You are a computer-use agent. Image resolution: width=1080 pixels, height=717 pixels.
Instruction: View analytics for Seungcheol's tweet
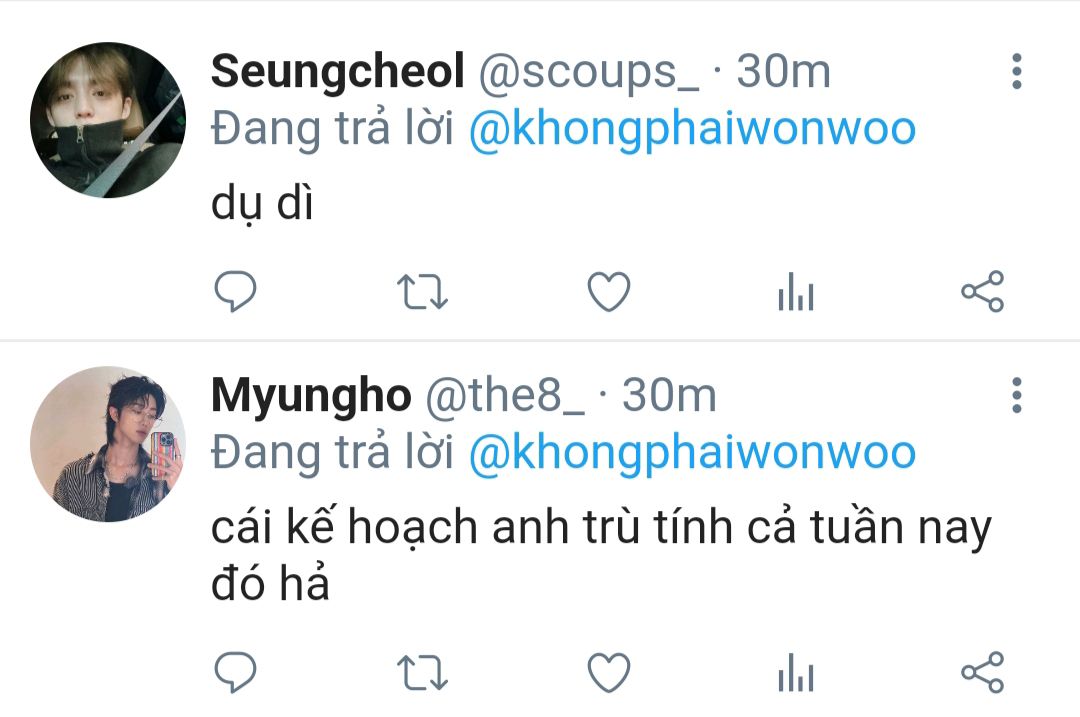tap(796, 291)
